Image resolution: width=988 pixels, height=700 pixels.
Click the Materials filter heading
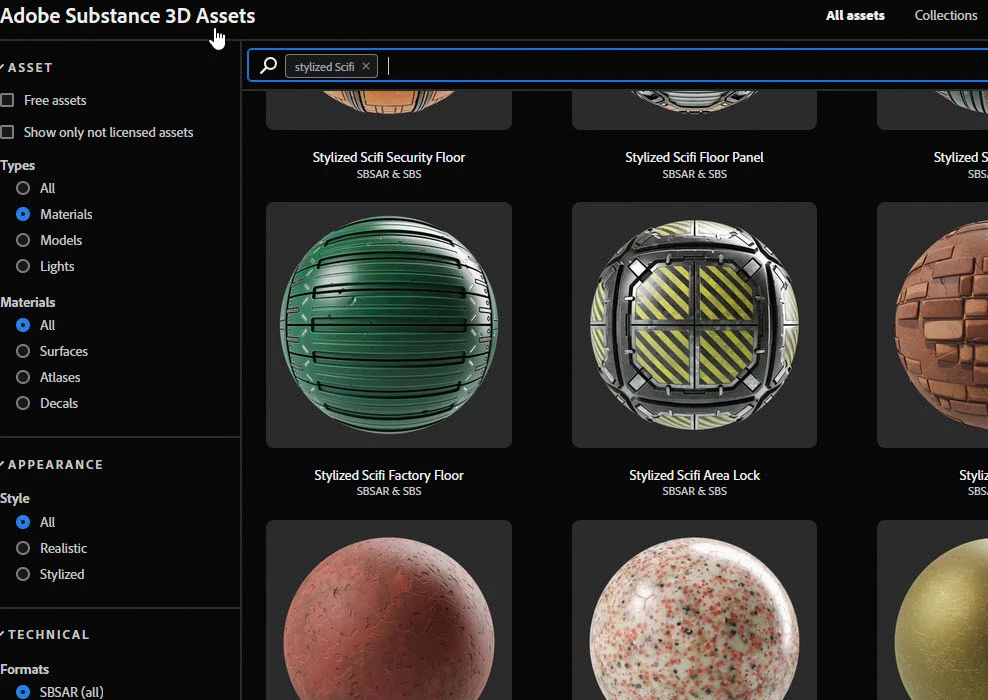click(x=28, y=302)
